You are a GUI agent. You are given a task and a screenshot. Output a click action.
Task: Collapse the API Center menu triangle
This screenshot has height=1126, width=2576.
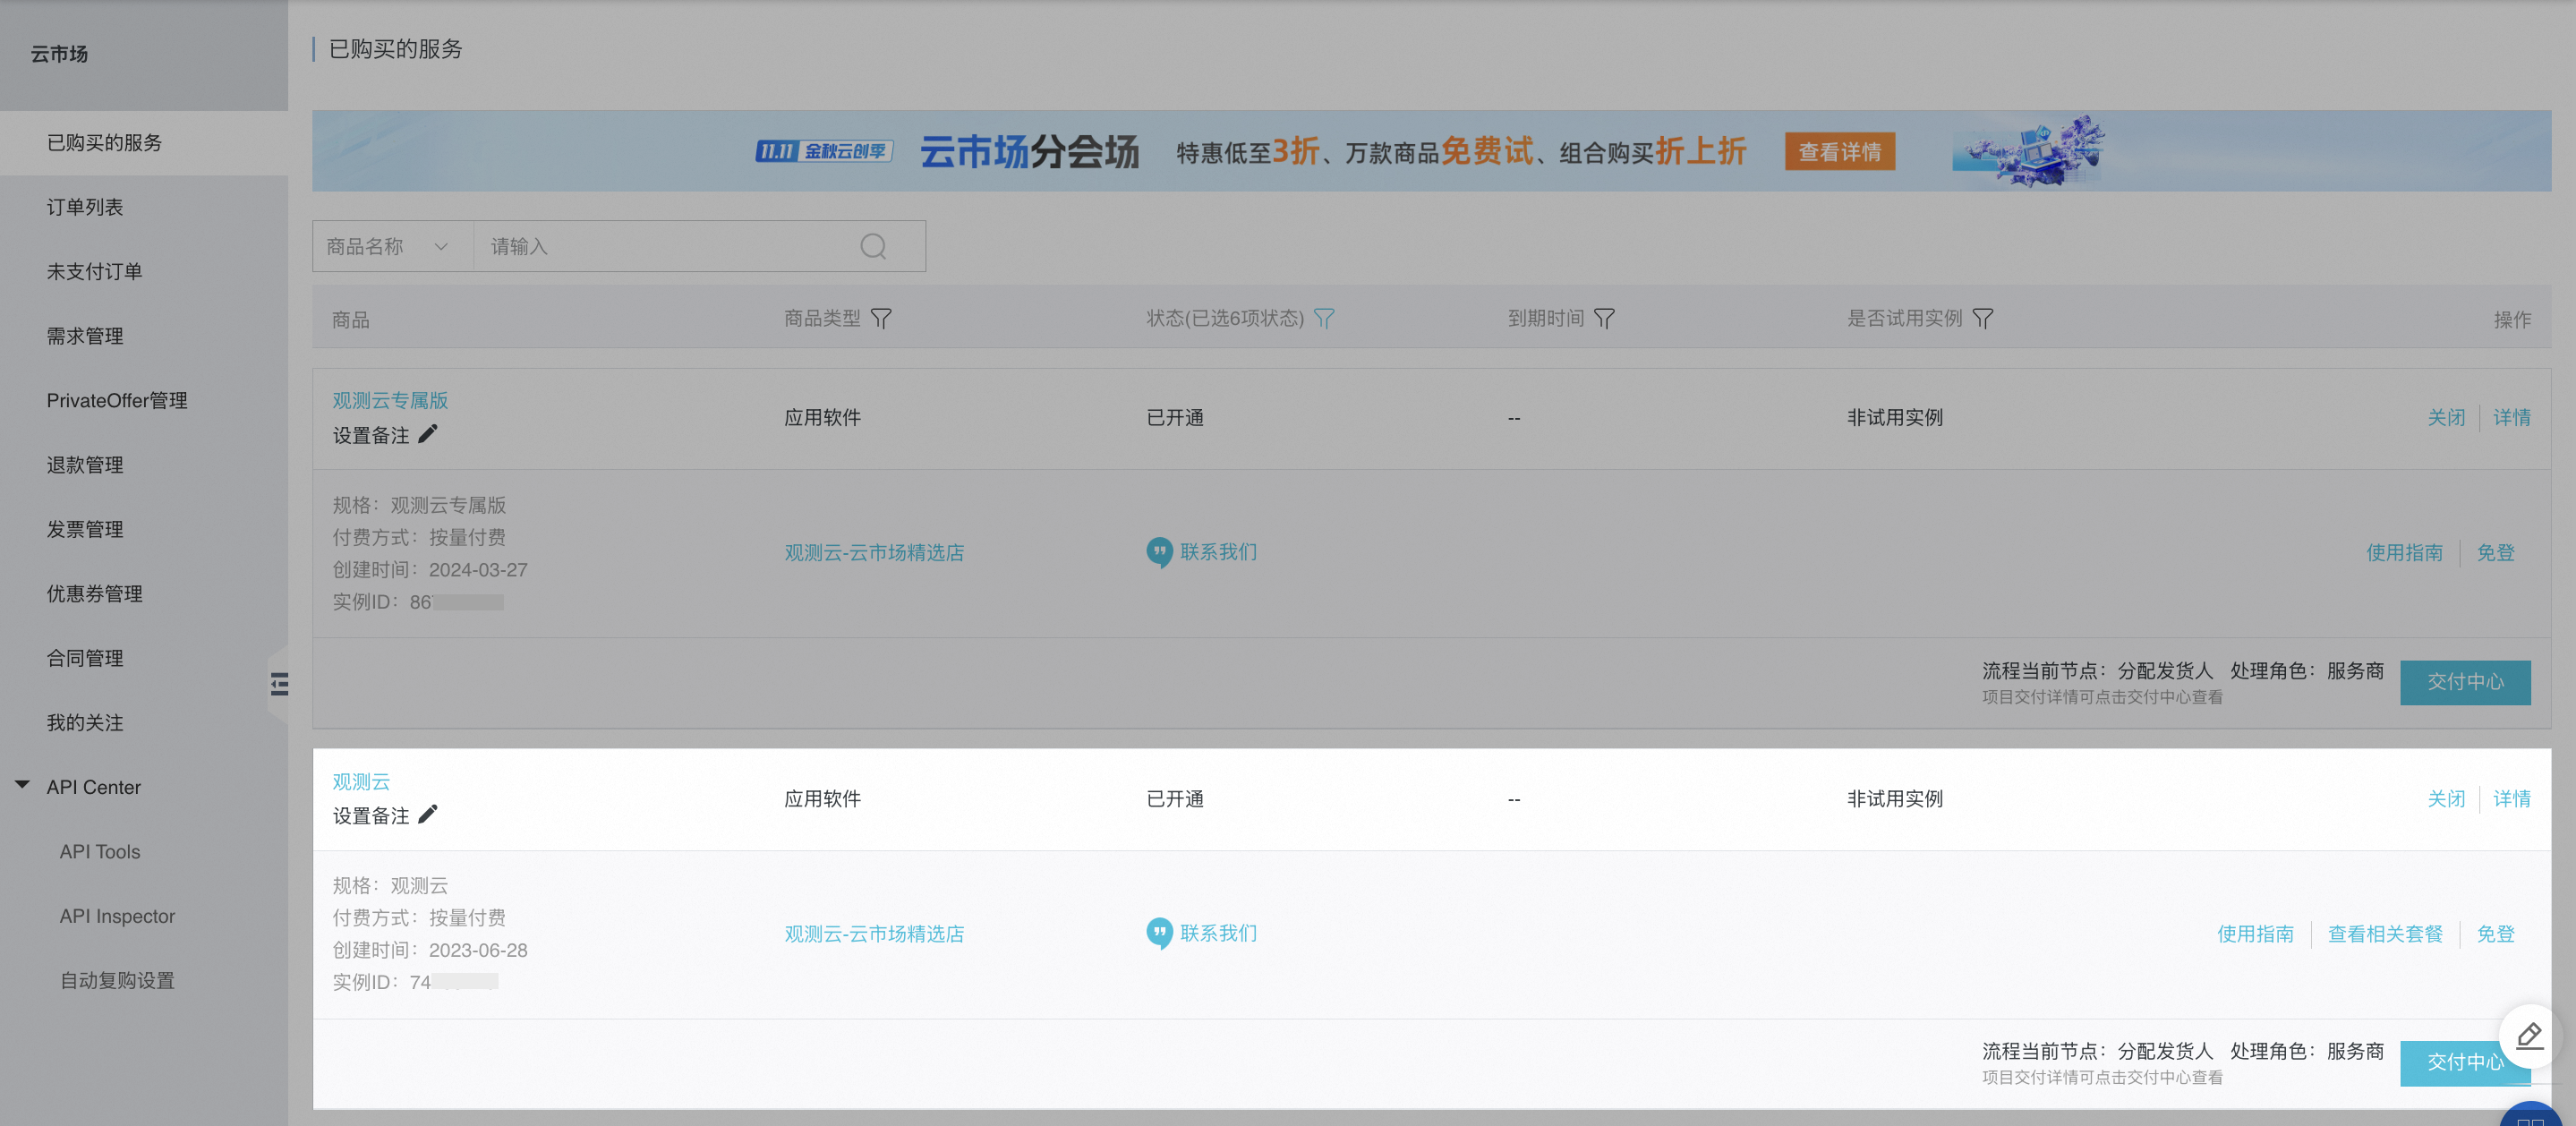(x=22, y=786)
